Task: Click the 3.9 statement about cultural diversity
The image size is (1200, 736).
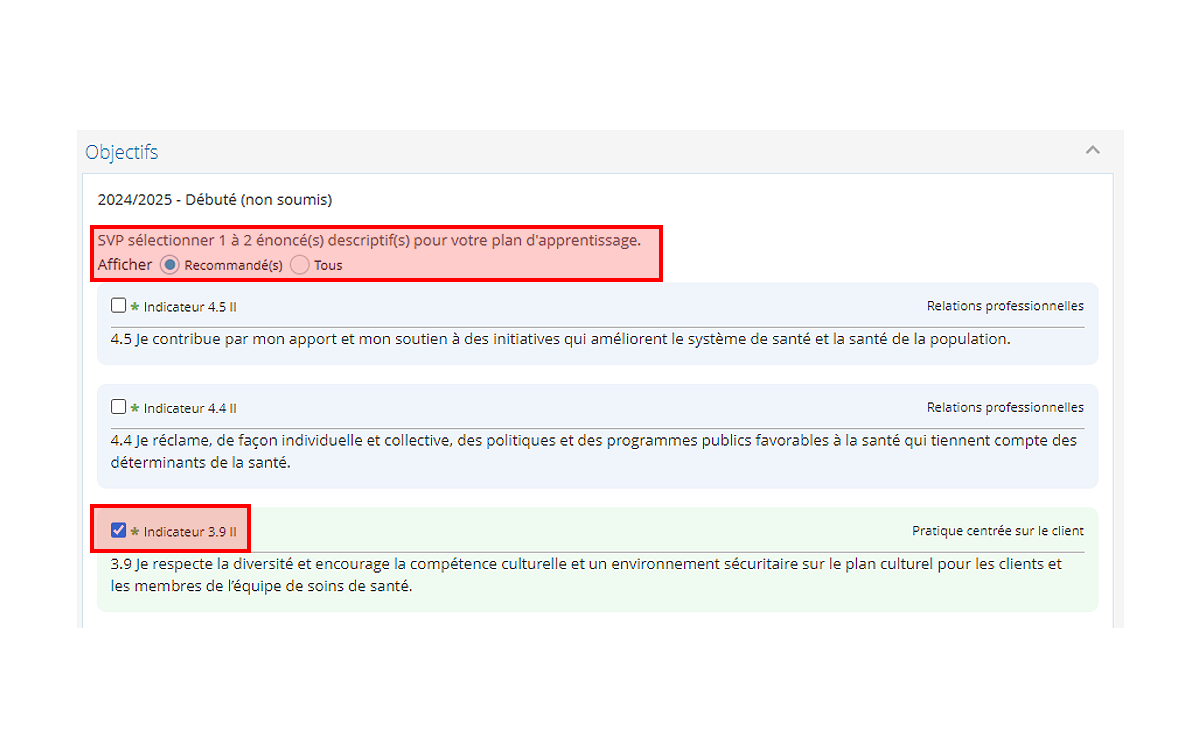Action: pyautogui.click(x=585, y=575)
